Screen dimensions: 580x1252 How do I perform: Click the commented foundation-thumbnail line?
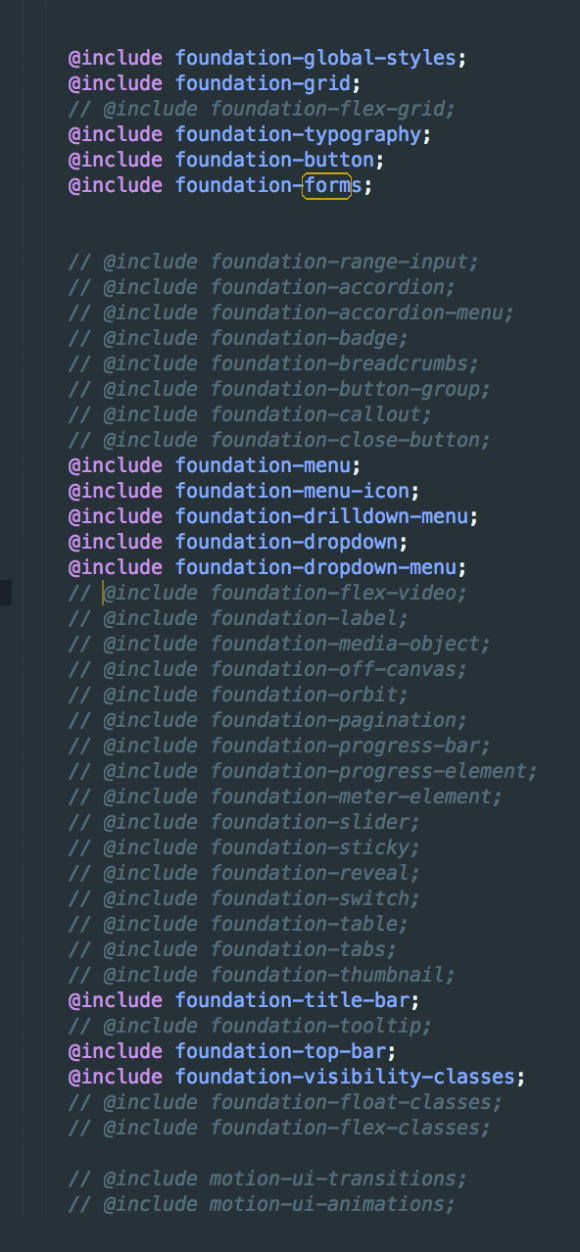262,975
